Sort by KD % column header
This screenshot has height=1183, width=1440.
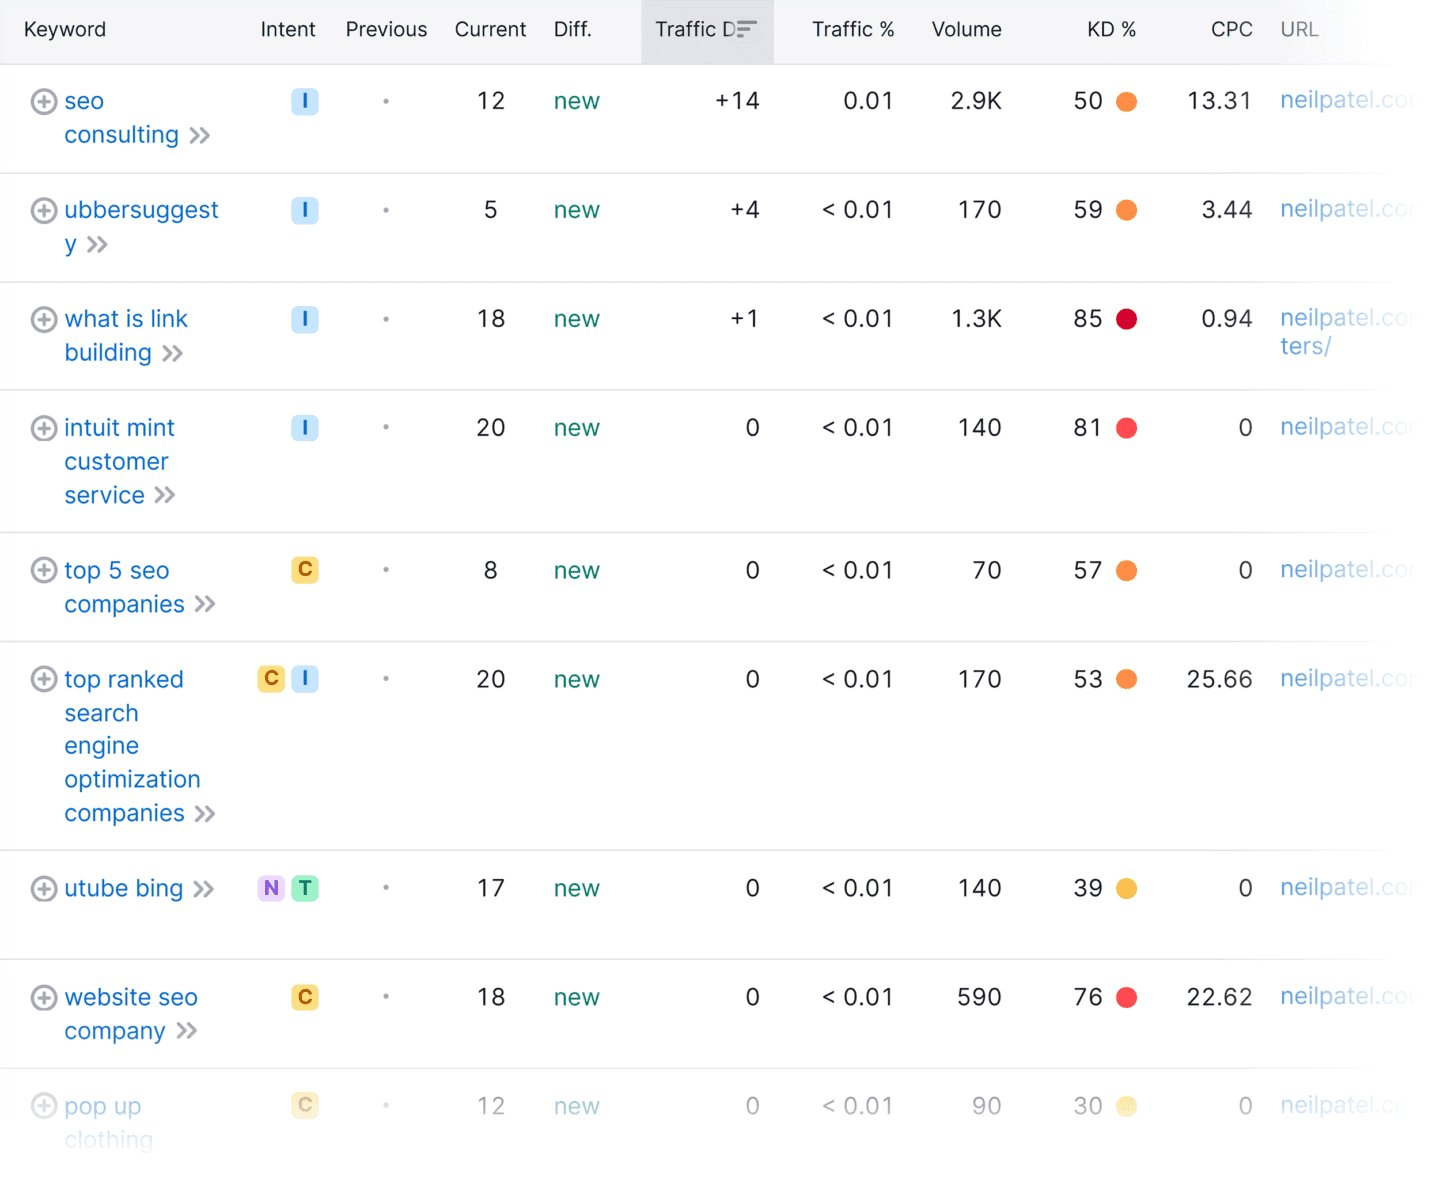click(1111, 30)
